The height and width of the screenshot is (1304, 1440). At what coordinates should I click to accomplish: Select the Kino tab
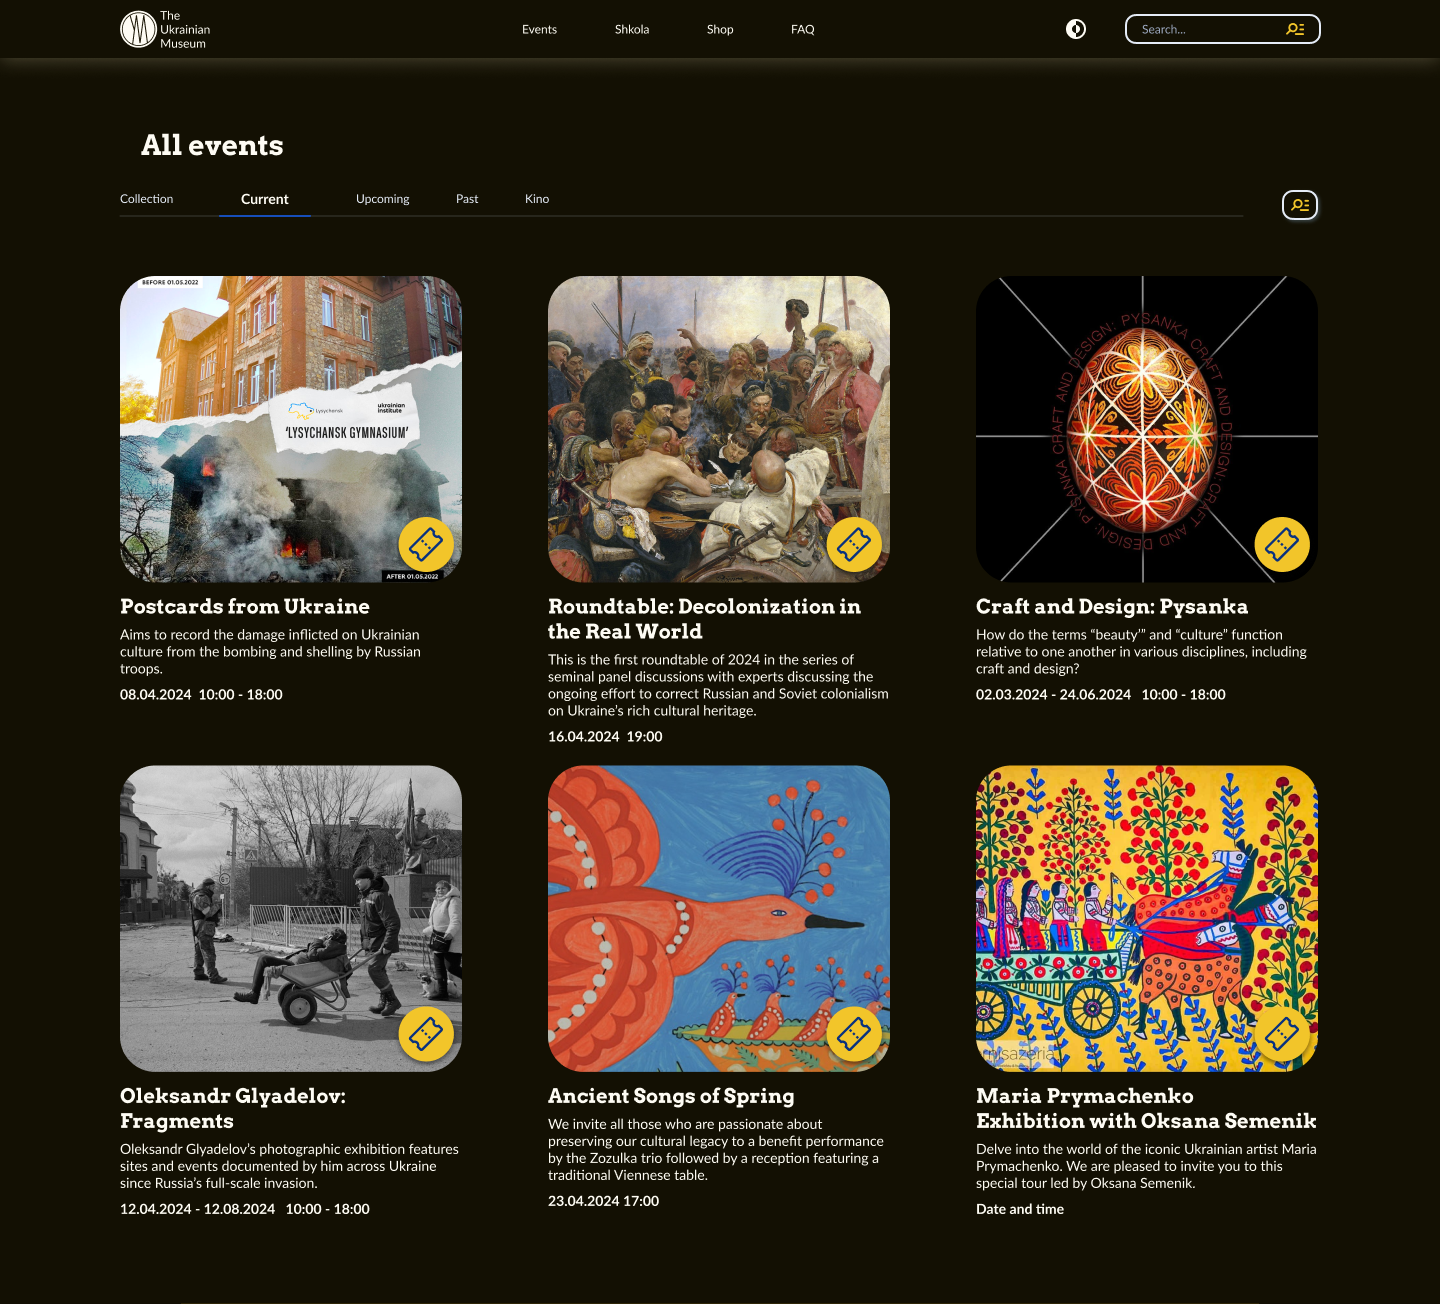(537, 199)
